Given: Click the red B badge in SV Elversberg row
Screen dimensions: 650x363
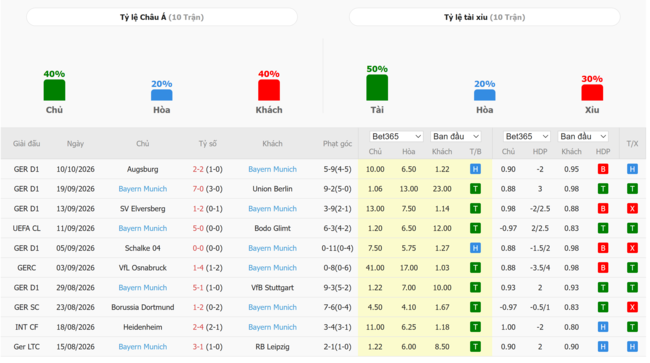Looking at the screenshot, I should pos(603,208).
